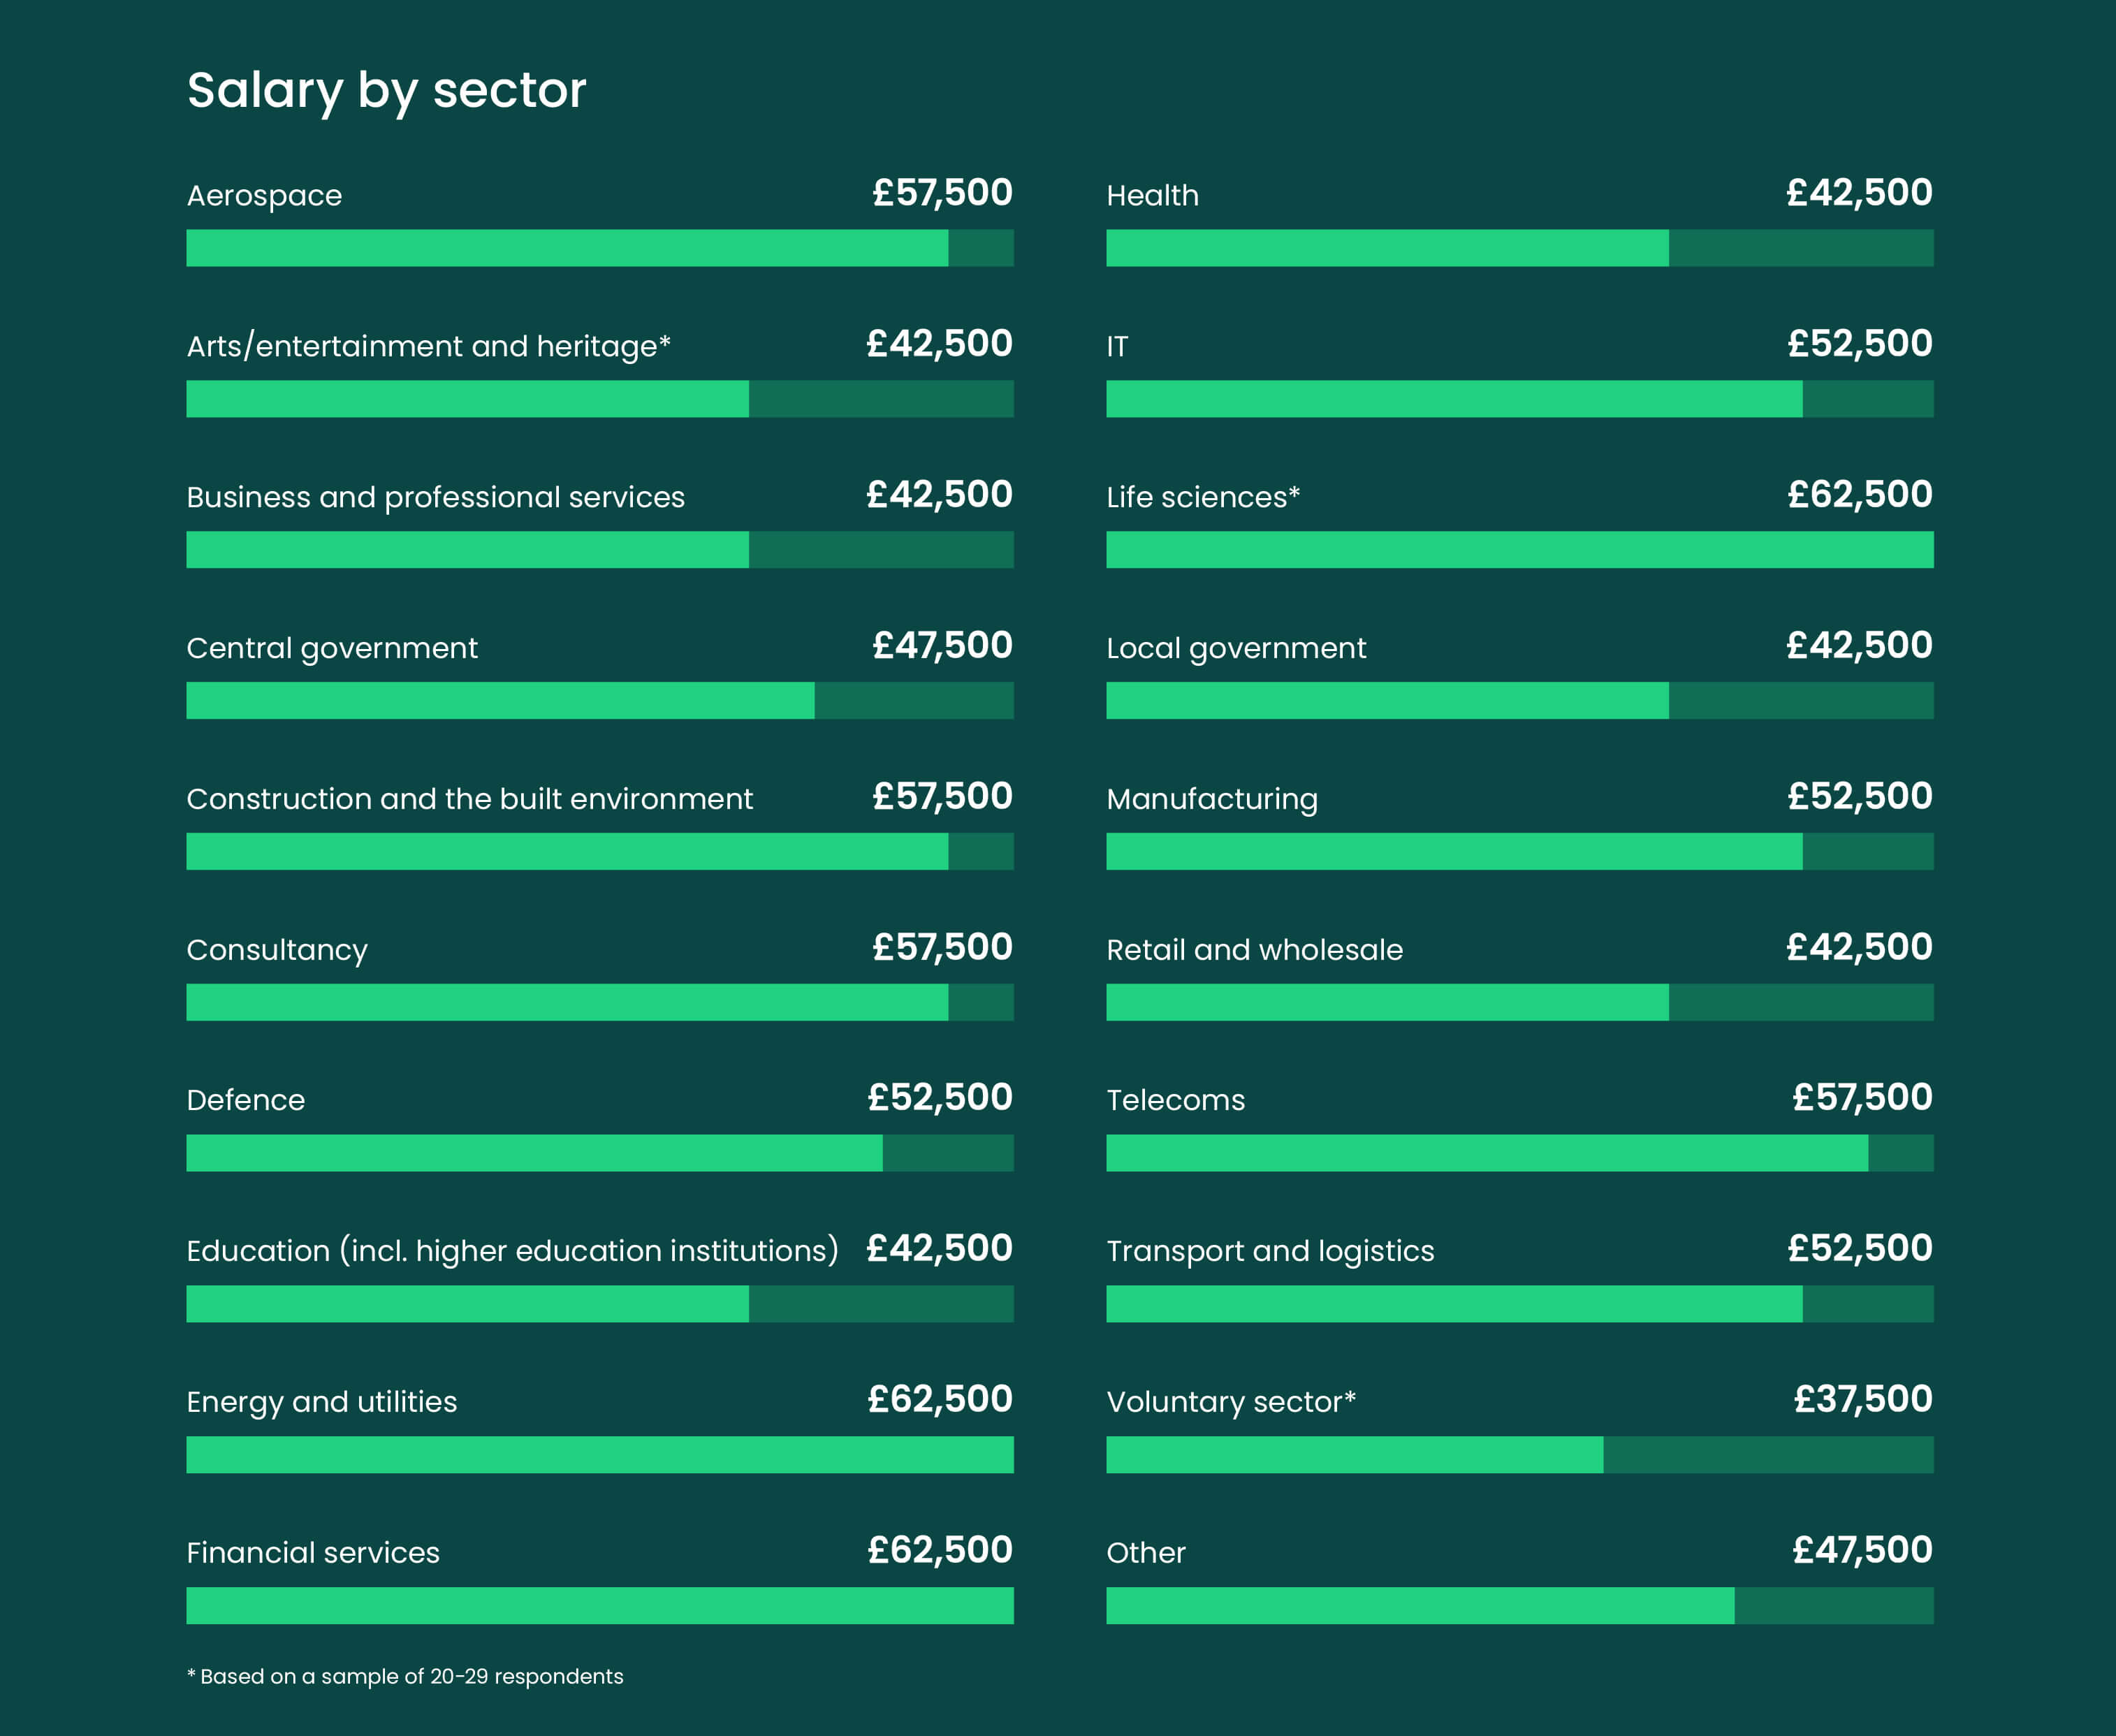The height and width of the screenshot is (1736, 2116).
Task: Select the IT sector label
Action: (x=1117, y=347)
